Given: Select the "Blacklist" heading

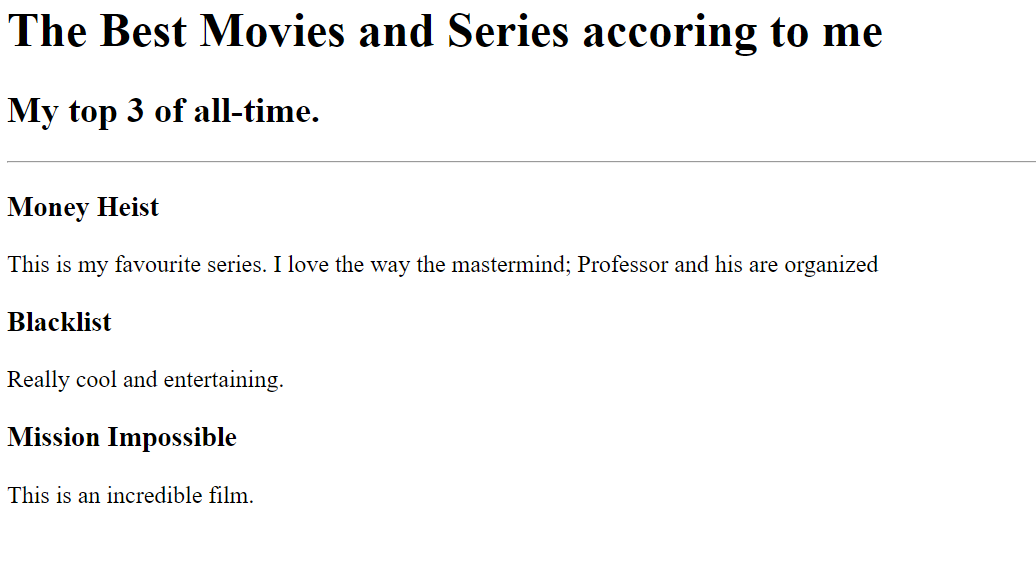Looking at the screenshot, I should coord(59,322).
